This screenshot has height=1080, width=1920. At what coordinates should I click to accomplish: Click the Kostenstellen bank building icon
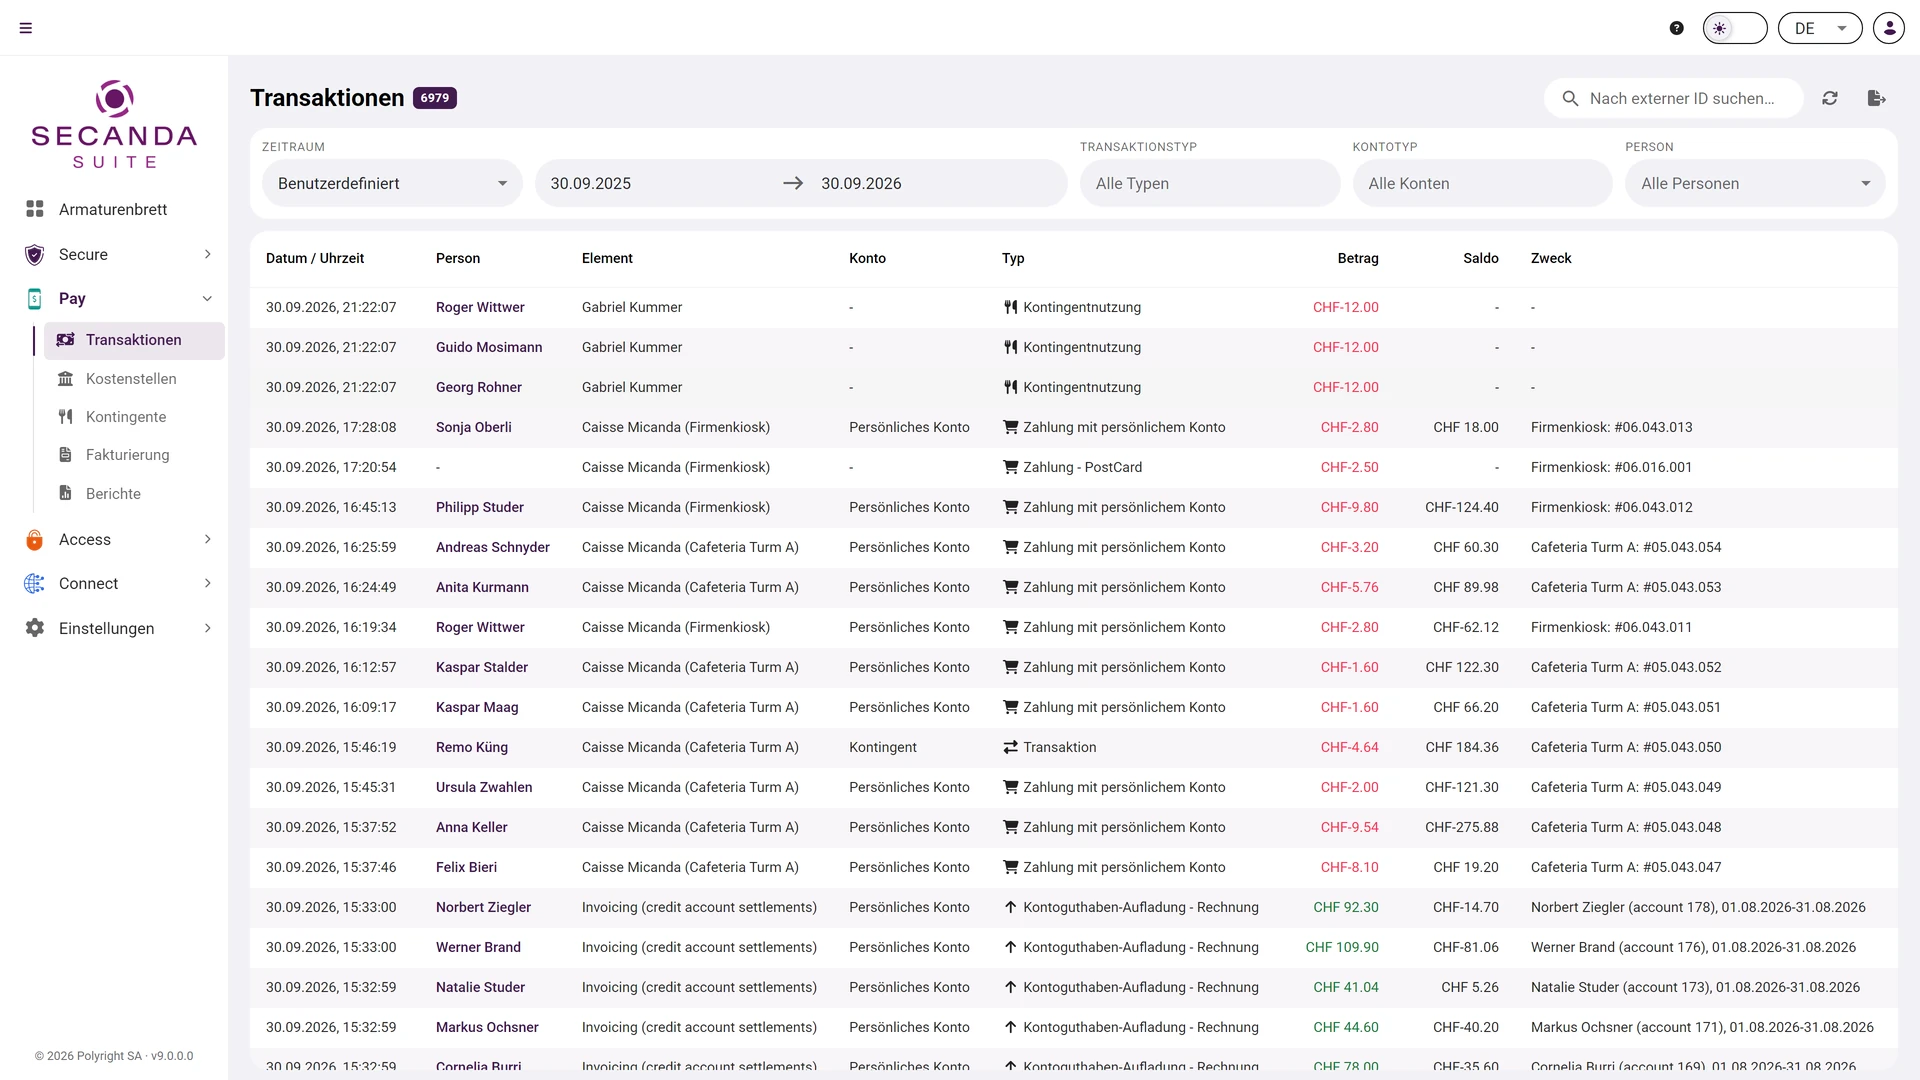pos(66,379)
